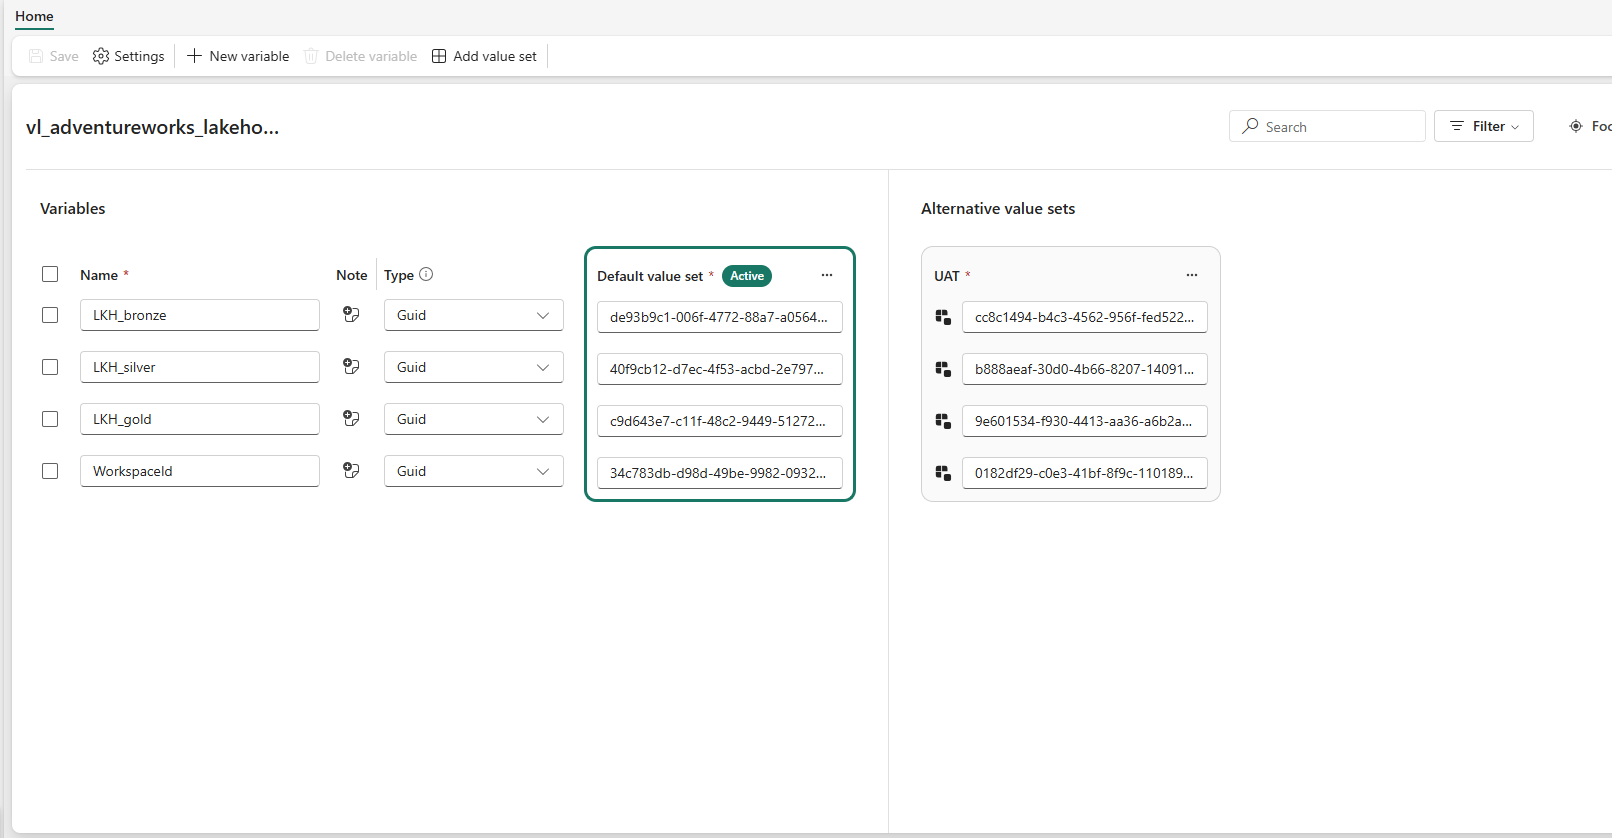Click the Note column header

[352, 275]
